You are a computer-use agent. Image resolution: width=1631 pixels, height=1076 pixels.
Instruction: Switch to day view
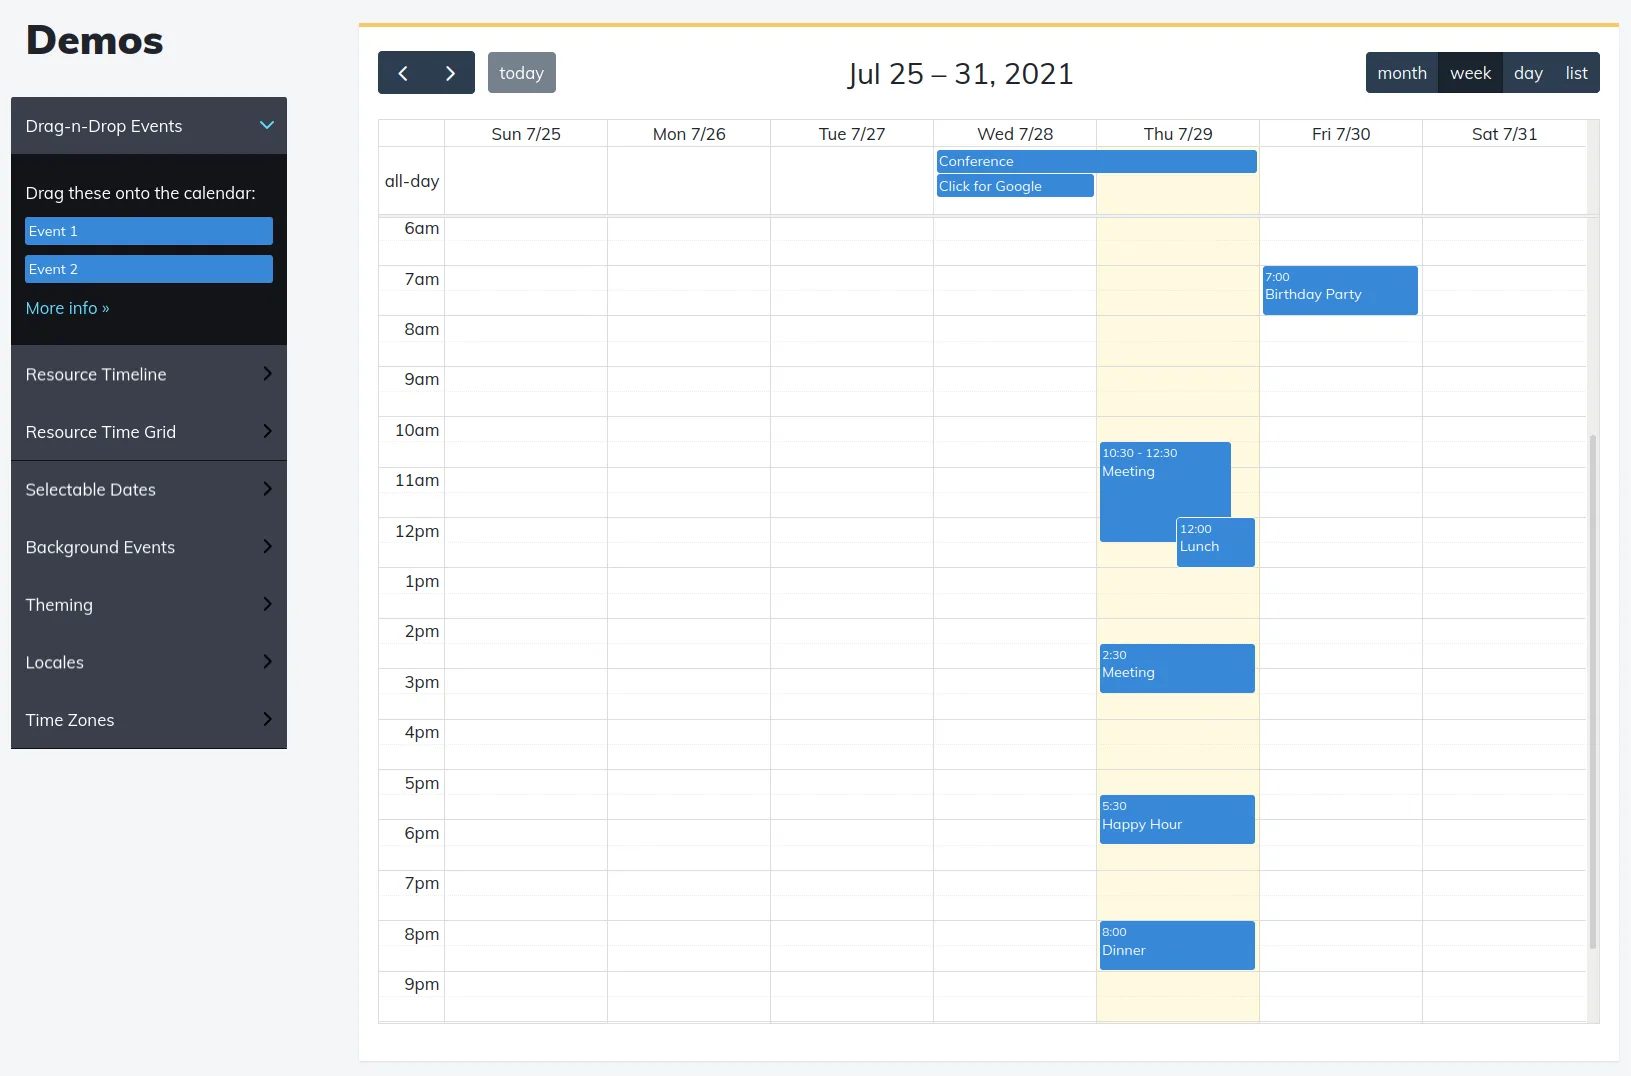point(1528,73)
